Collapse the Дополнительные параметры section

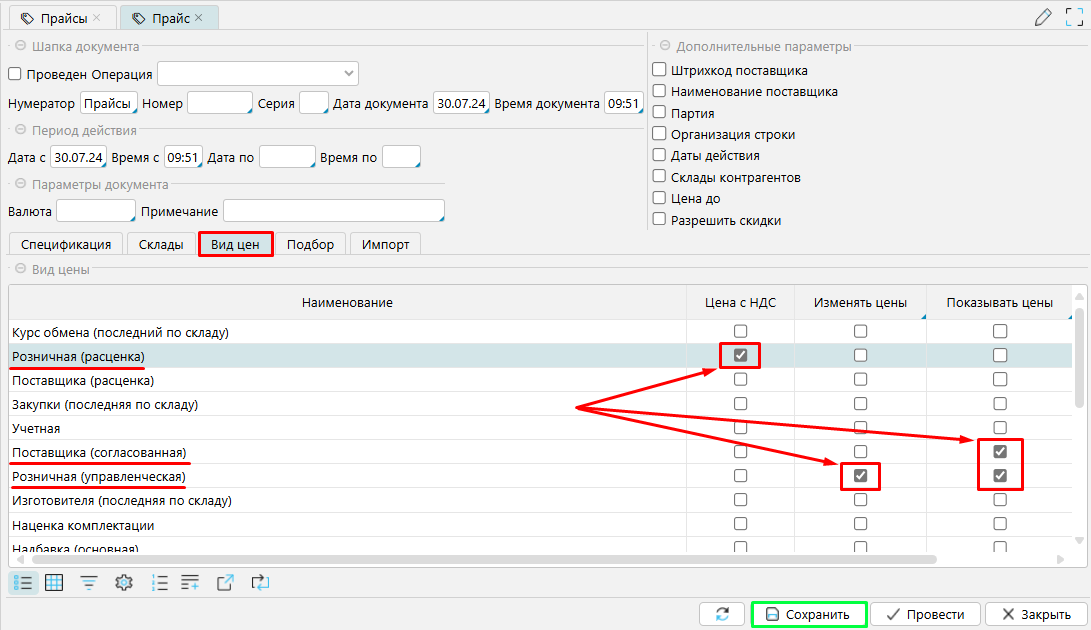tap(663, 46)
